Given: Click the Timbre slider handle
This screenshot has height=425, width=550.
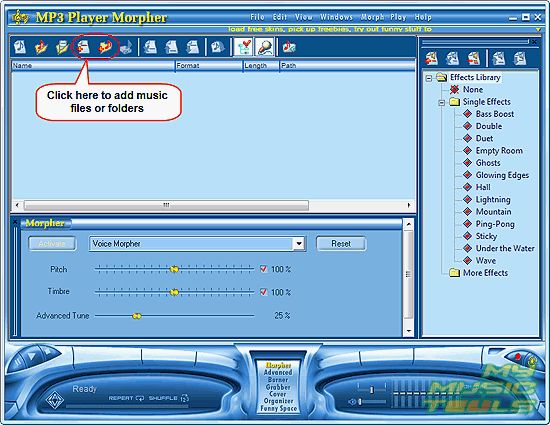Looking at the screenshot, I should tap(174, 292).
